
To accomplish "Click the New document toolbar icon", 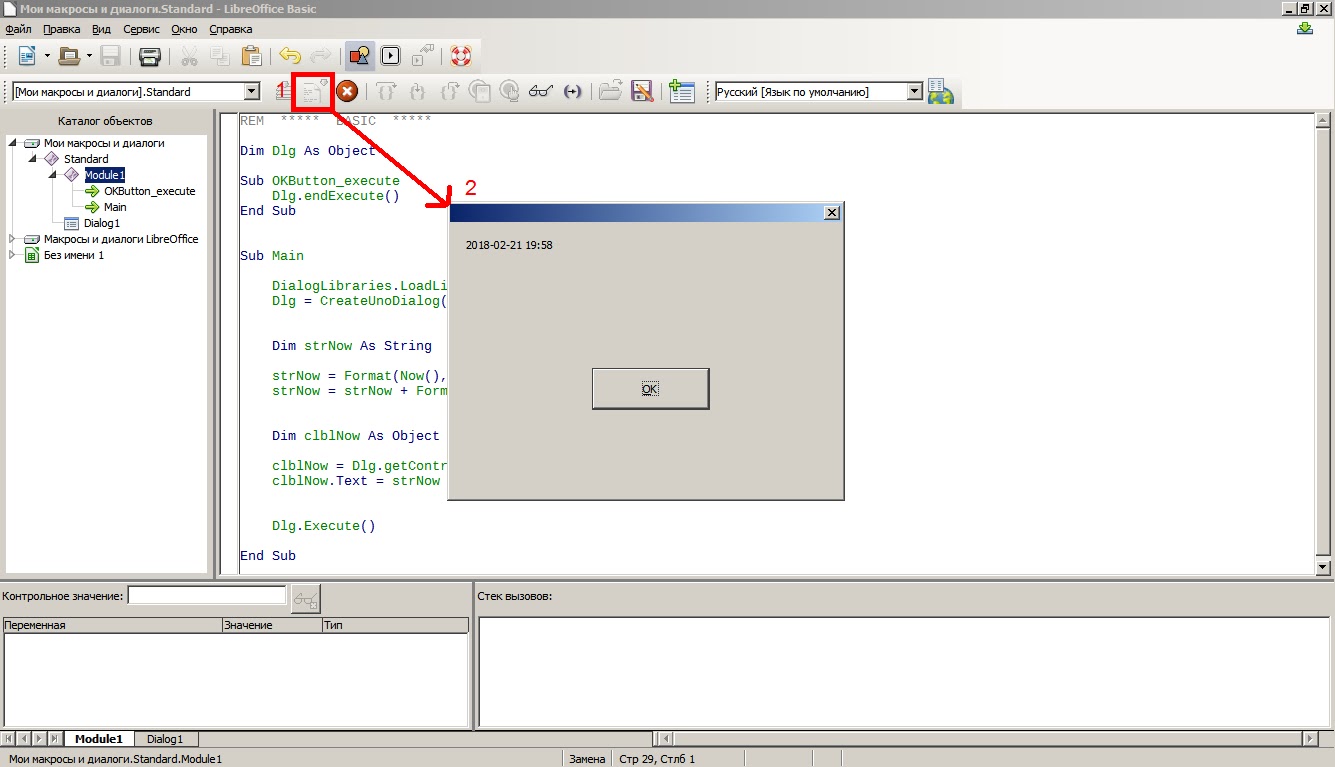I will pos(26,56).
